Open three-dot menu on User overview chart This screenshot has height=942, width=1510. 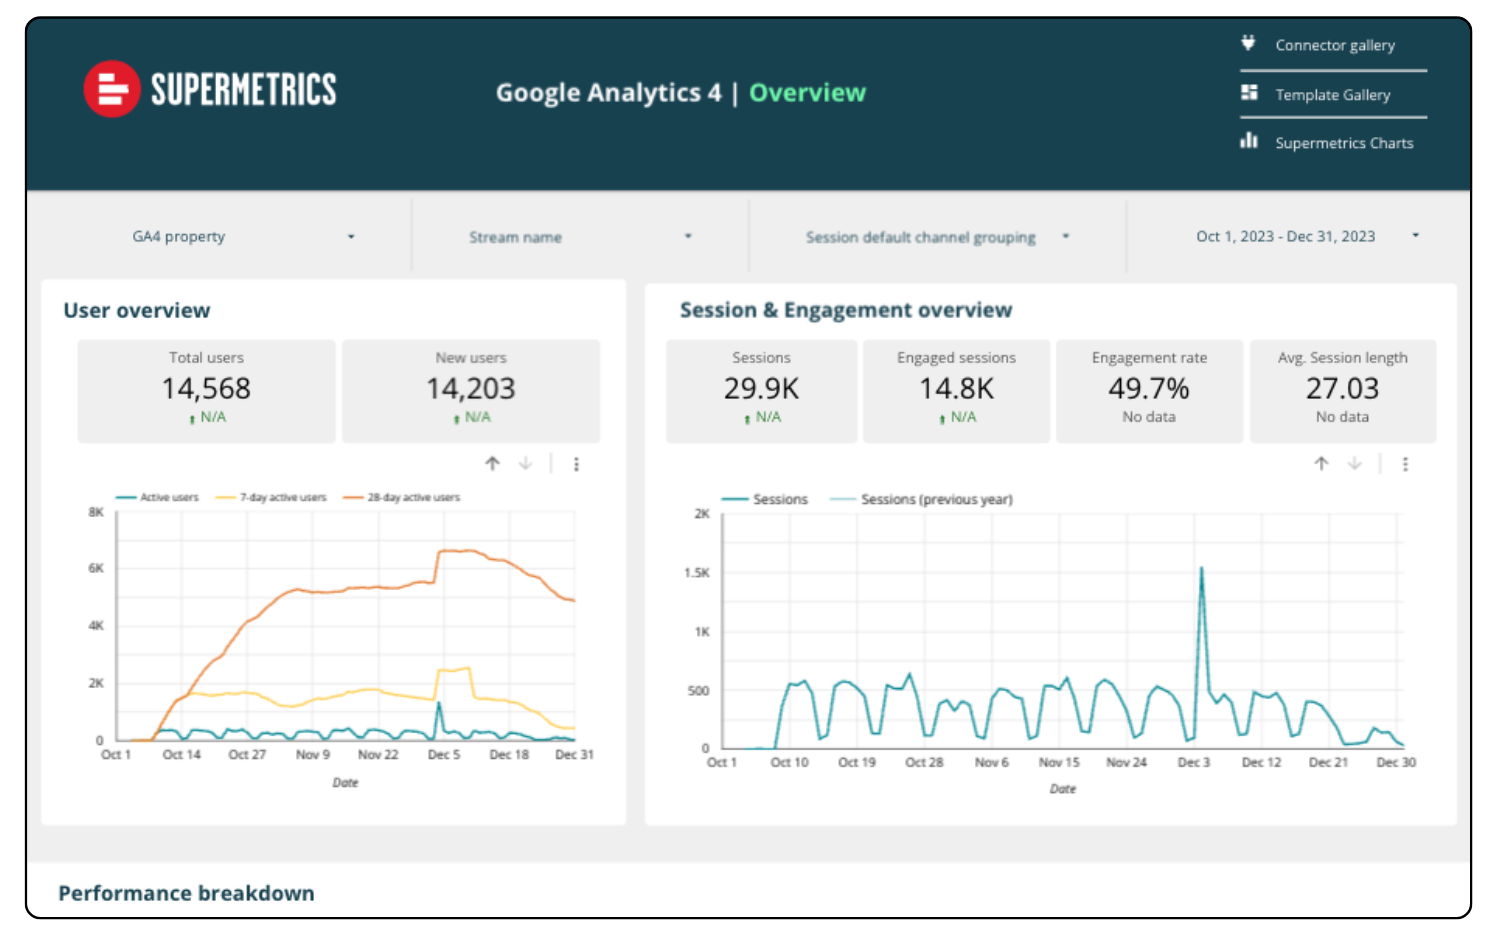pos(576,464)
